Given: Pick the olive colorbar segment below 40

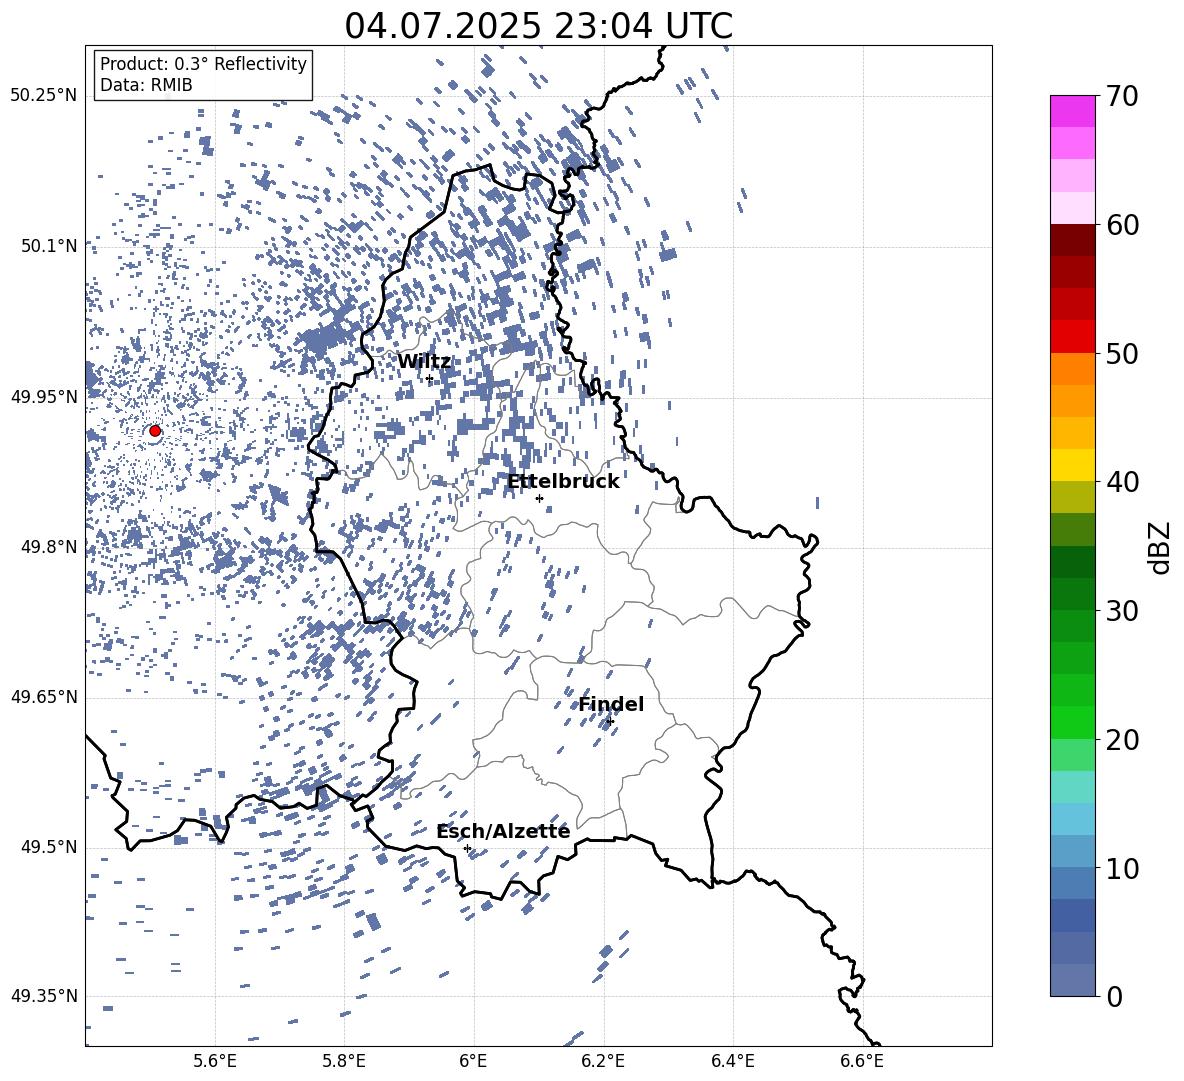Looking at the screenshot, I should click(x=1073, y=497).
